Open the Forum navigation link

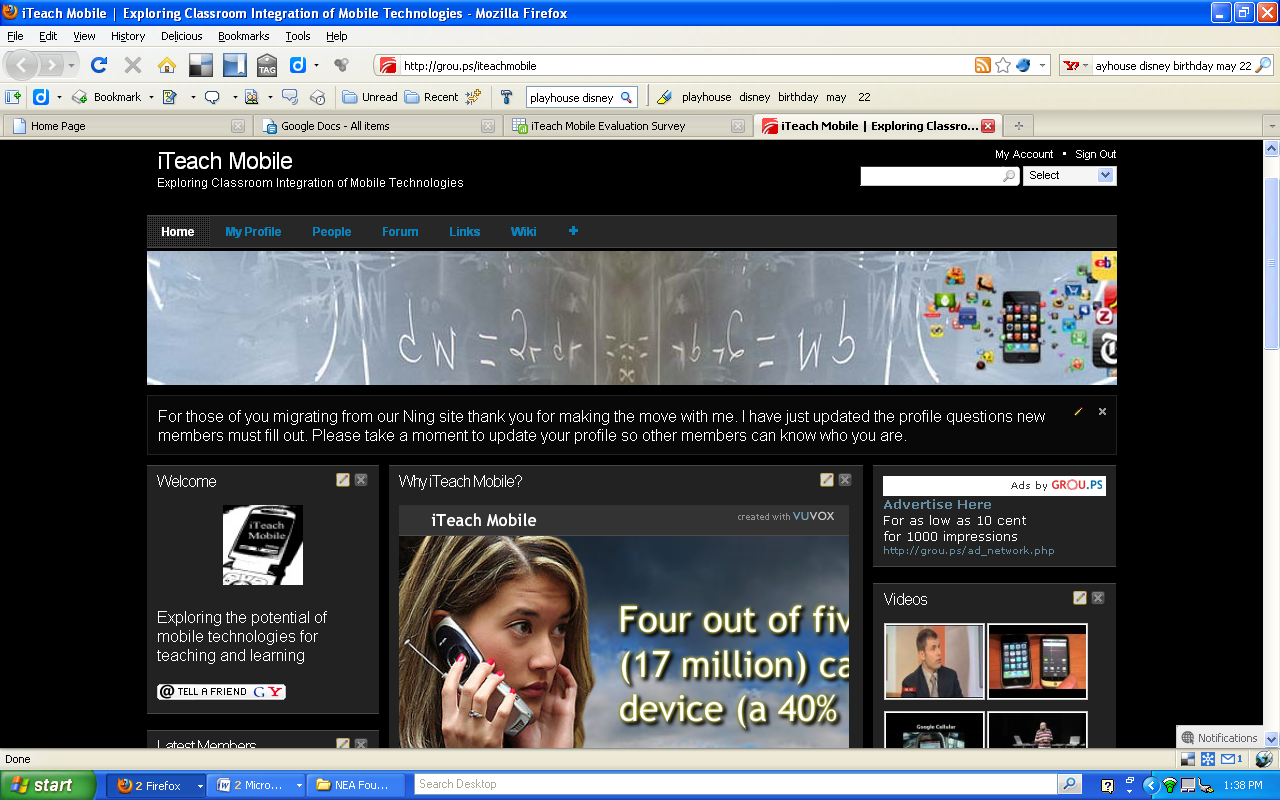tap(400, 231)
